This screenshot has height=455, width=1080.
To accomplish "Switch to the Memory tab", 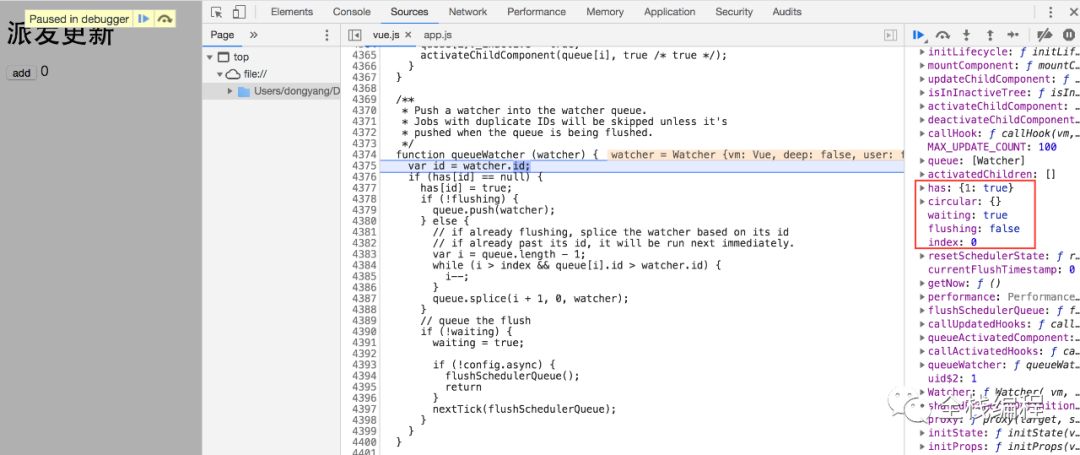I will [x=605, y=12].
